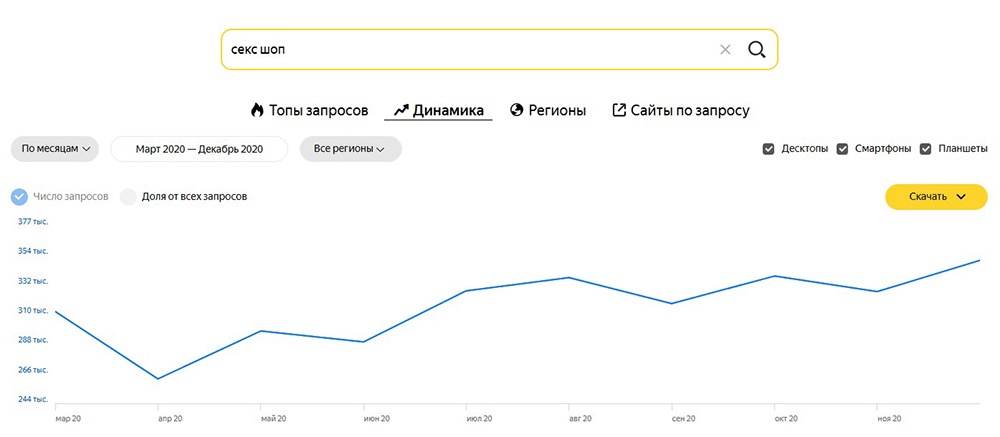This screenshot has width=1000, height=437.
Task: Click the мар 20 month label
Action: [x=68, y=419]
